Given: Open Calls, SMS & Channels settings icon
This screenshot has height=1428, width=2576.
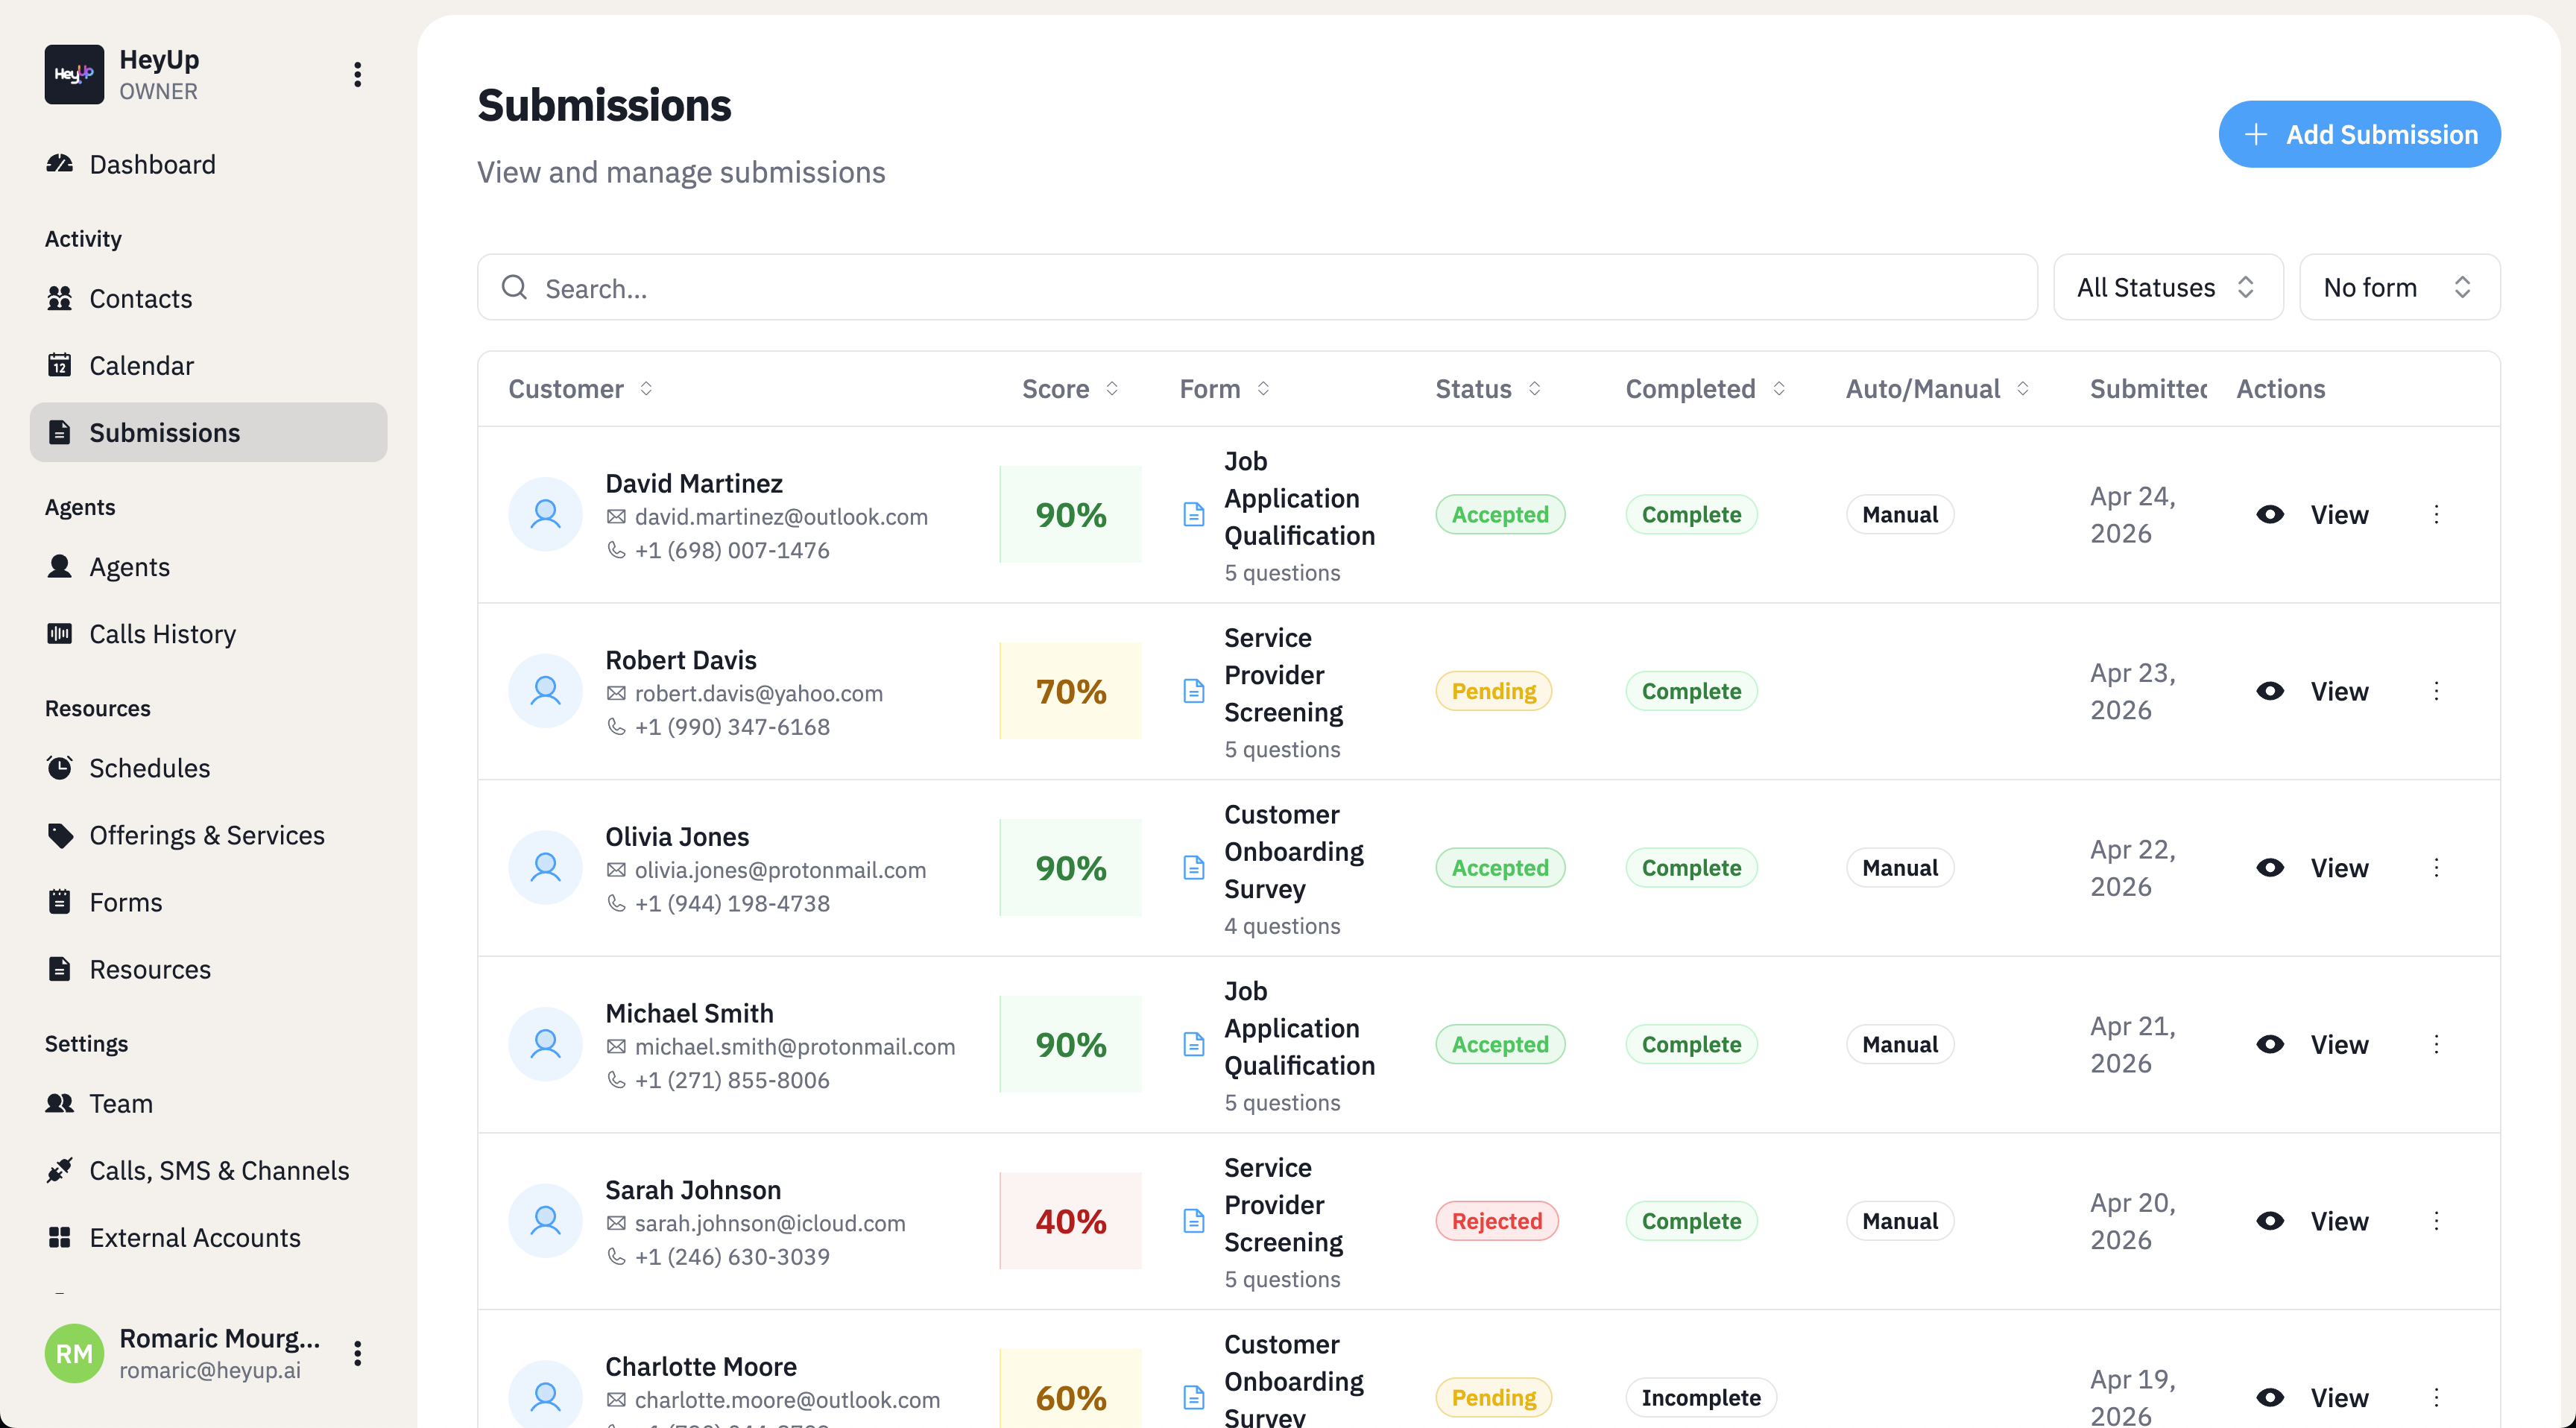Looking at the screenshot, I should click(61, 1170).
